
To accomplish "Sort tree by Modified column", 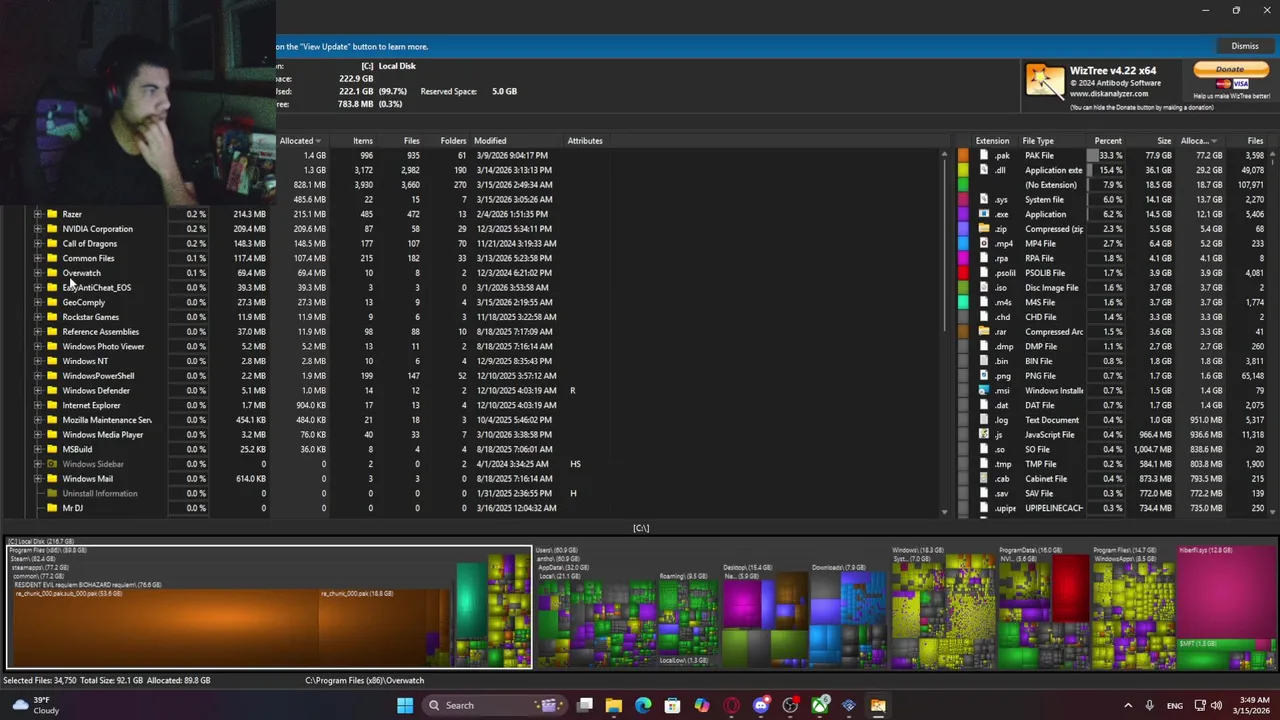I will click(490, 141).
